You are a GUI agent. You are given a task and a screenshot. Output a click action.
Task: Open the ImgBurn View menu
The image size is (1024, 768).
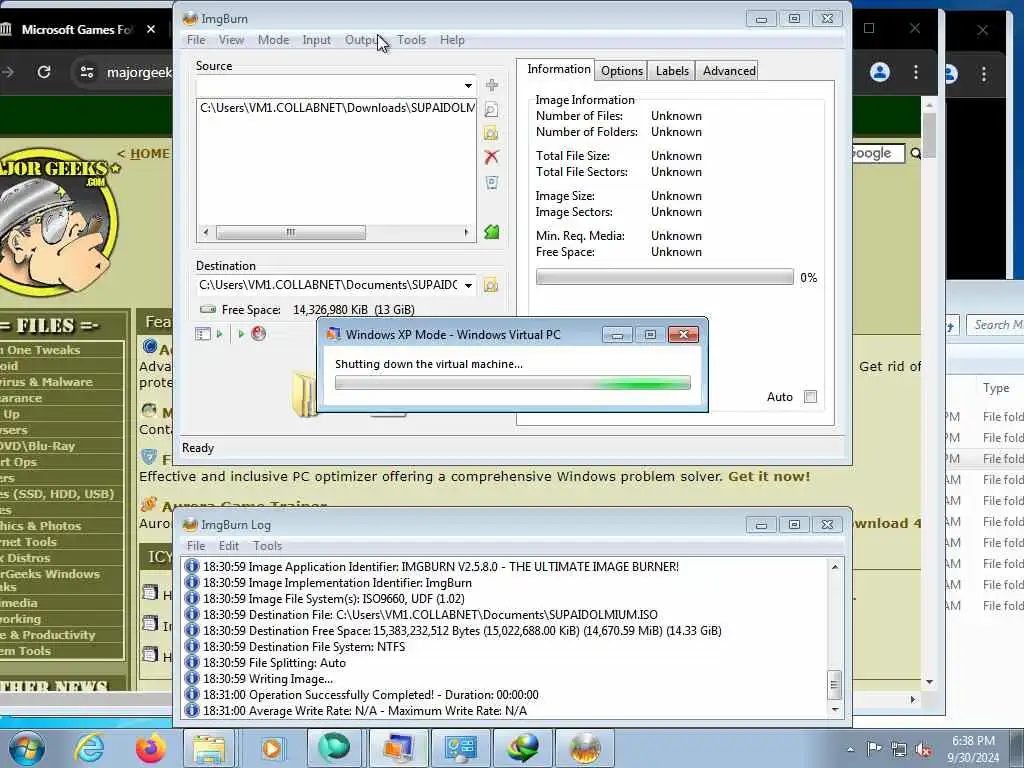231,40
